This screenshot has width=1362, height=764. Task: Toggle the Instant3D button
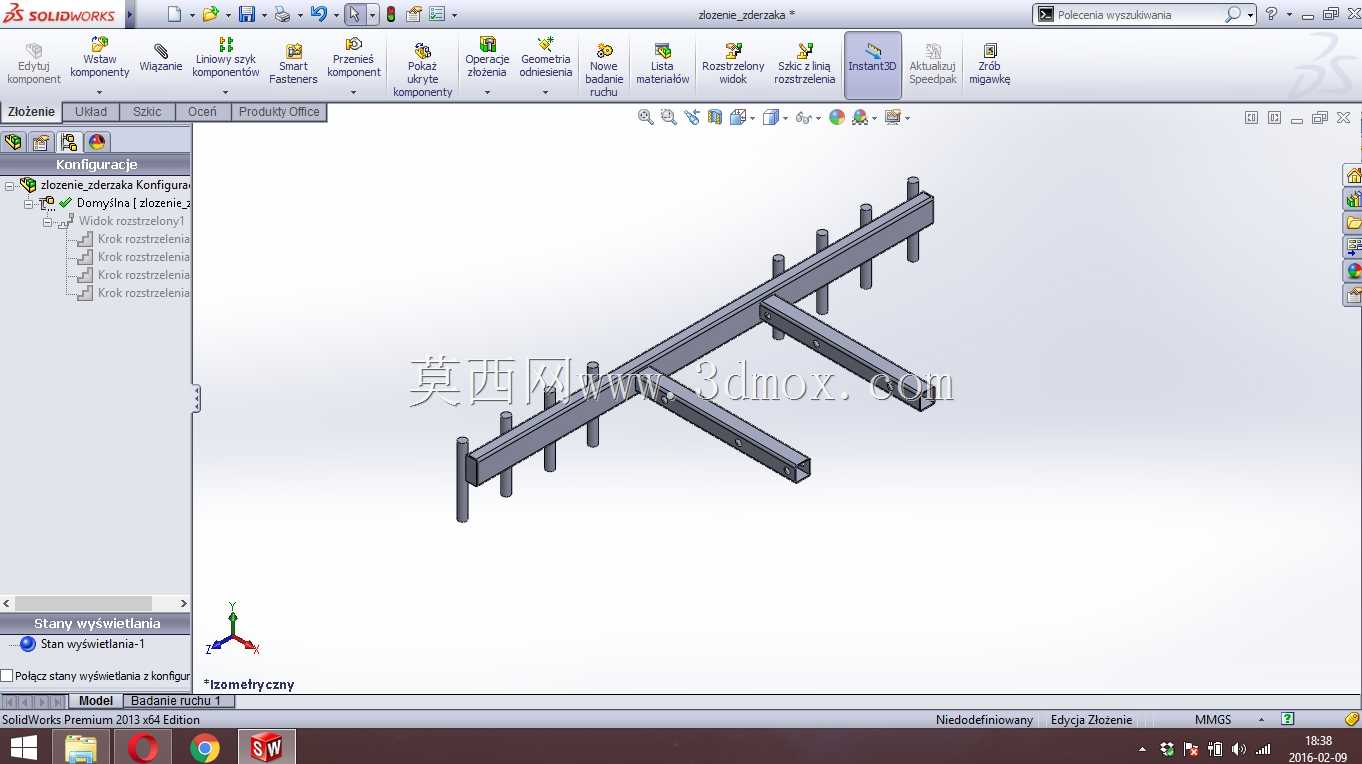pyautogui.click(x=873, y=65)
